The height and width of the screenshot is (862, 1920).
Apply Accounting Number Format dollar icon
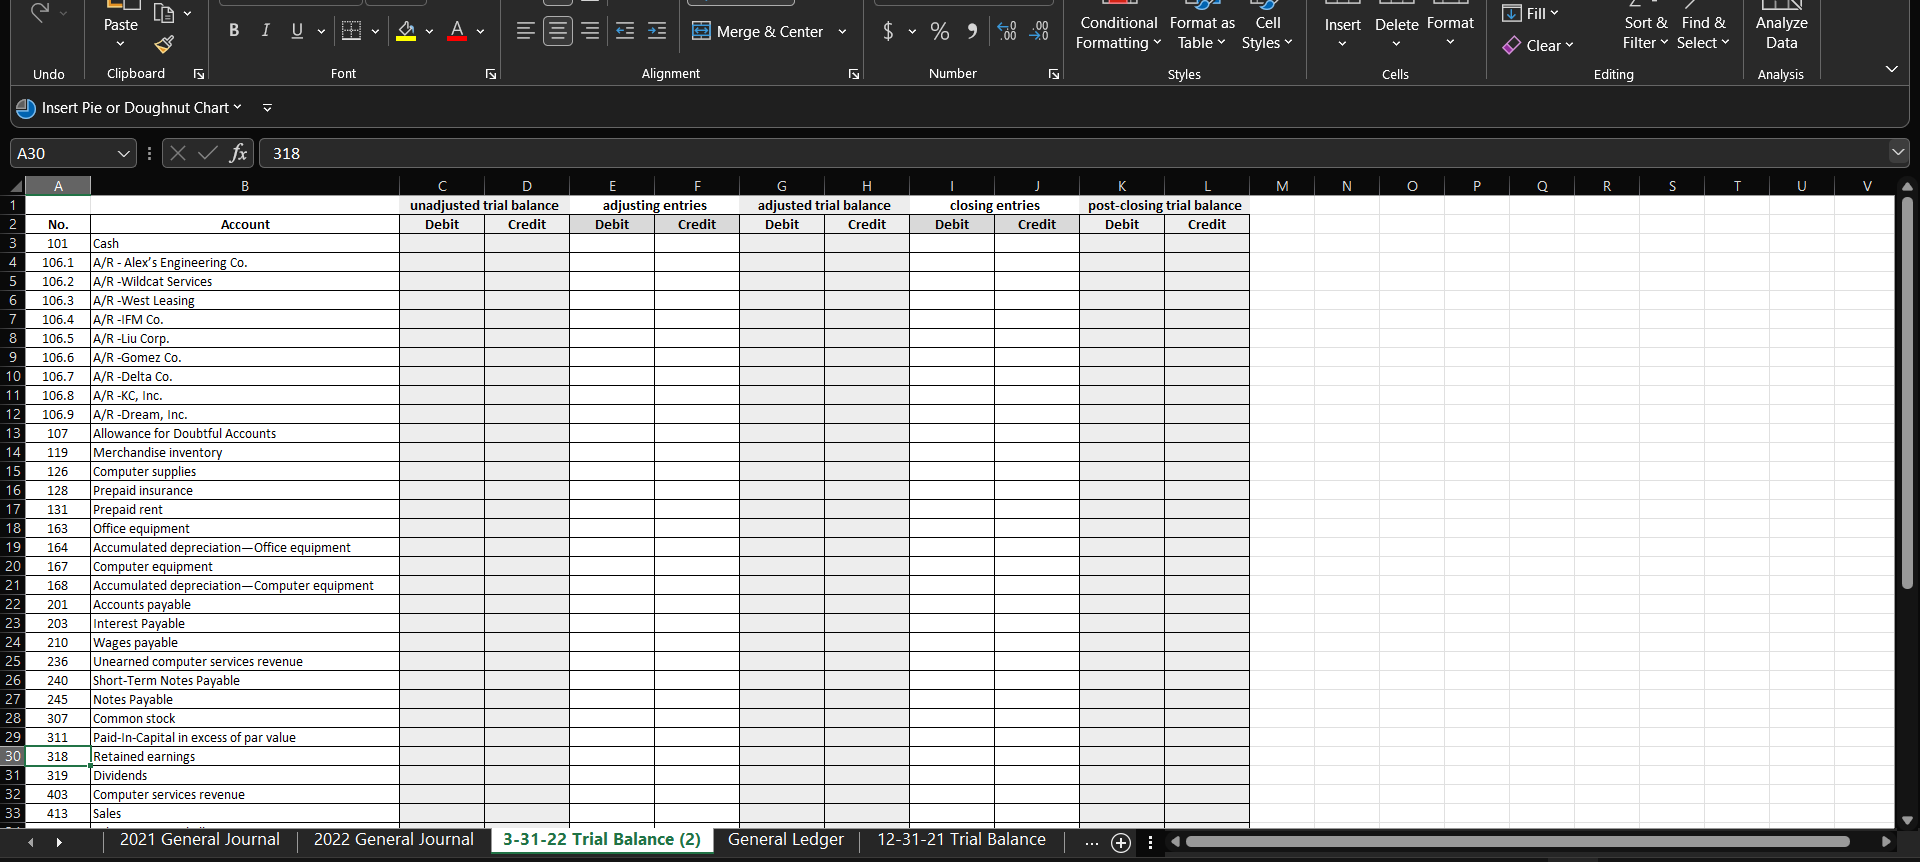888,31
